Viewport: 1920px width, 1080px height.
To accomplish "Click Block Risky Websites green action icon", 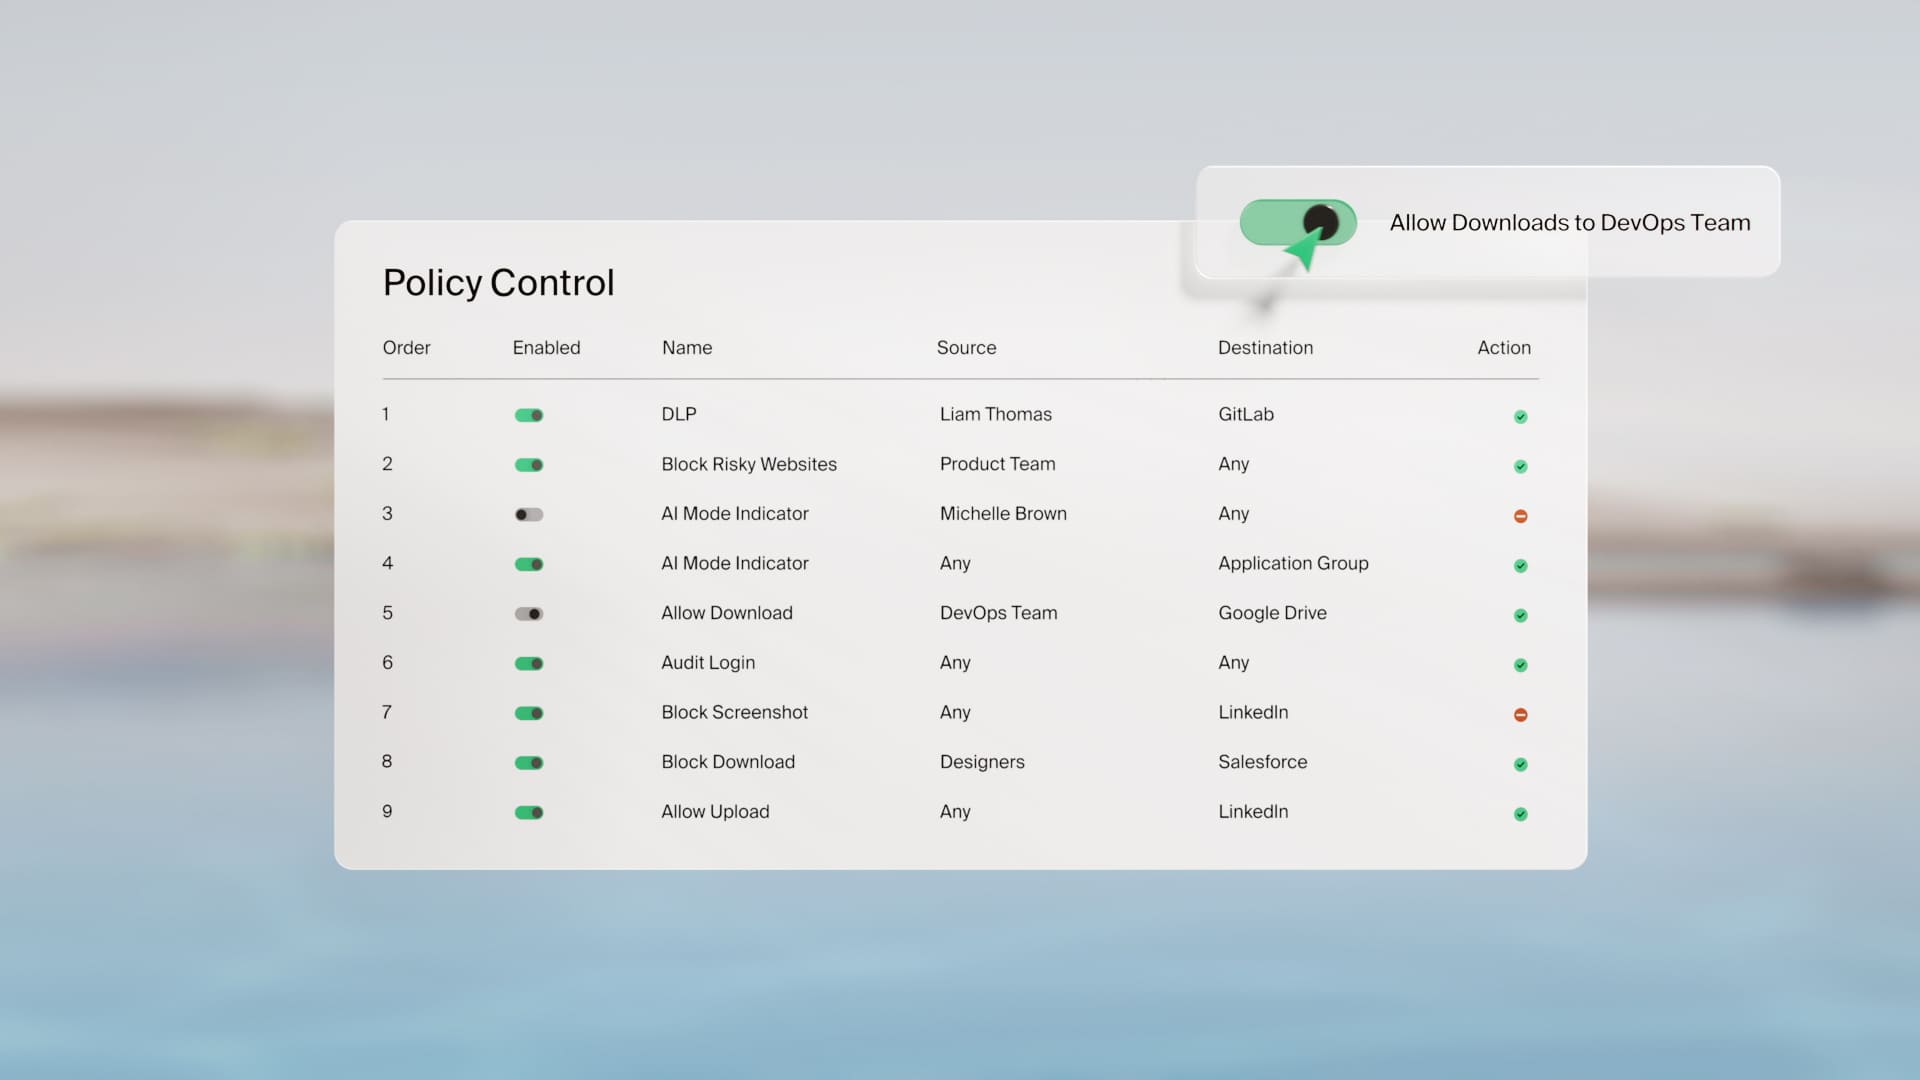I will click(1520, 466).
